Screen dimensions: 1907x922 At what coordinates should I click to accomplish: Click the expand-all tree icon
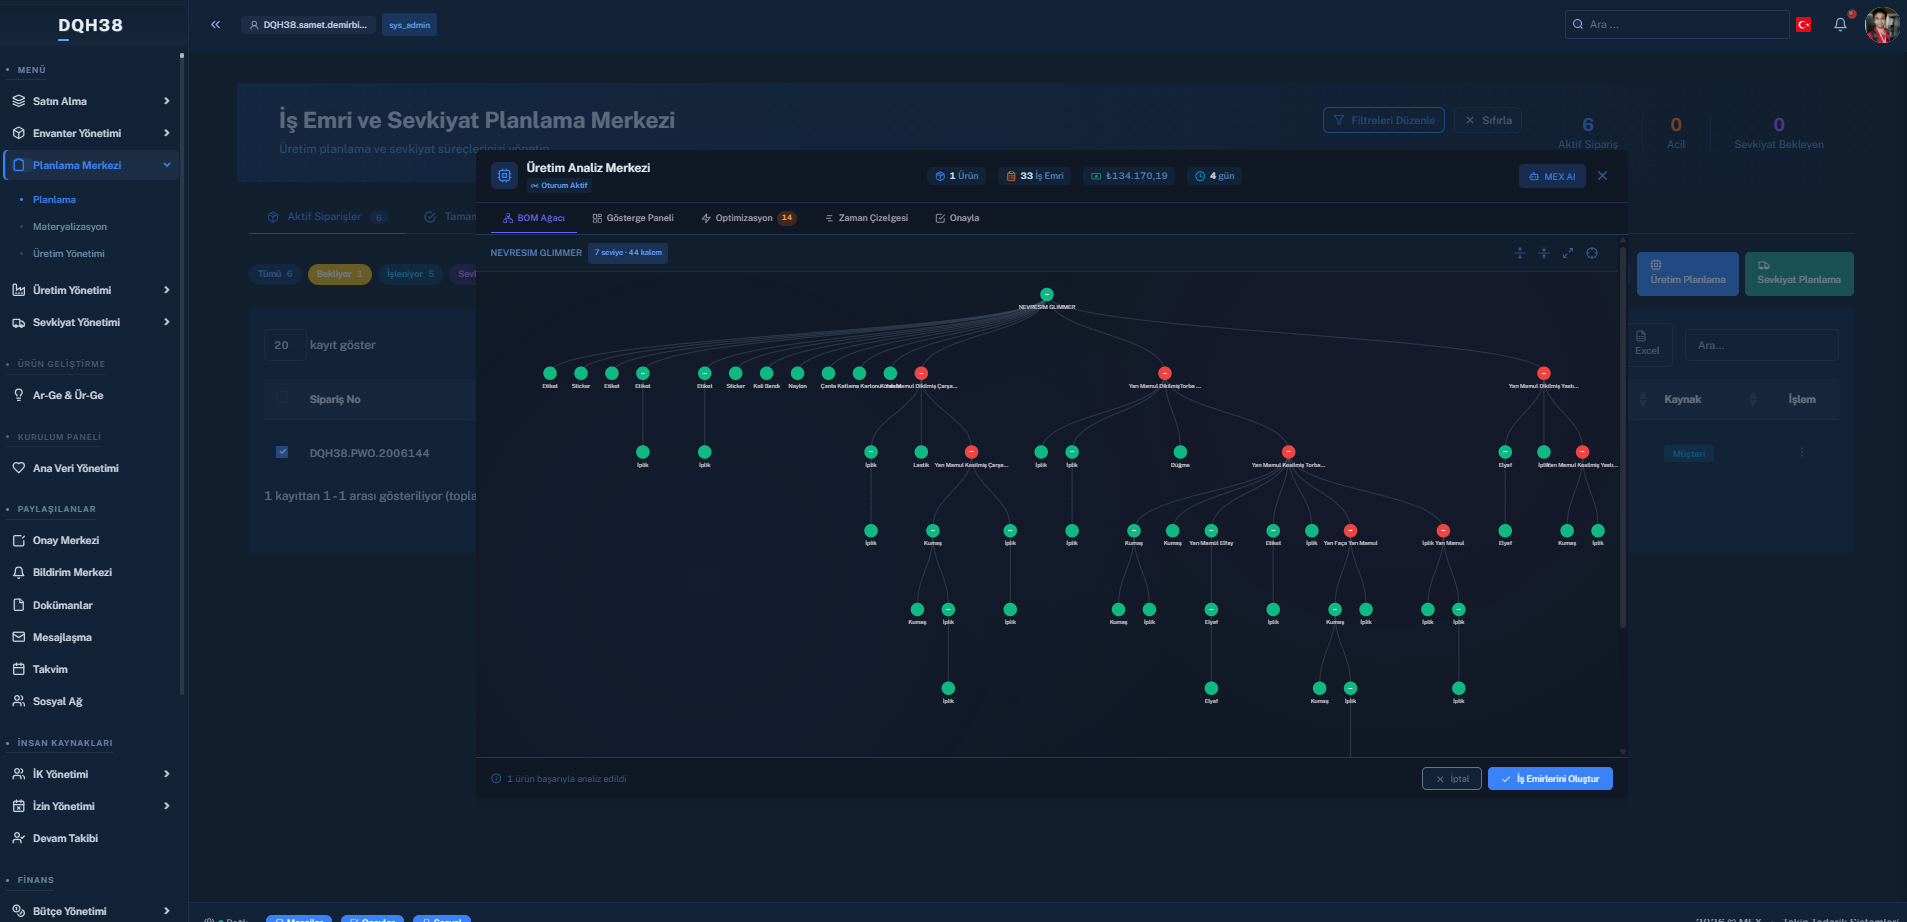coord(1520,253)
